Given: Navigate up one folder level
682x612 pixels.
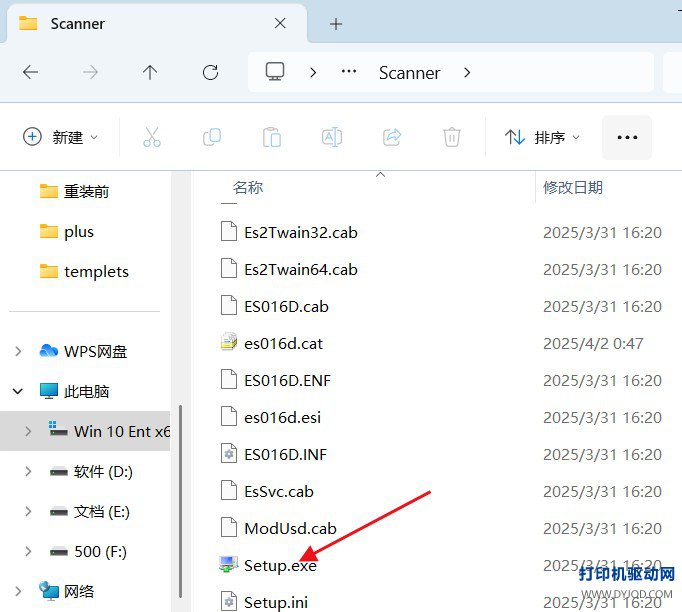Looking at the screenshot, I should [150, 72].
